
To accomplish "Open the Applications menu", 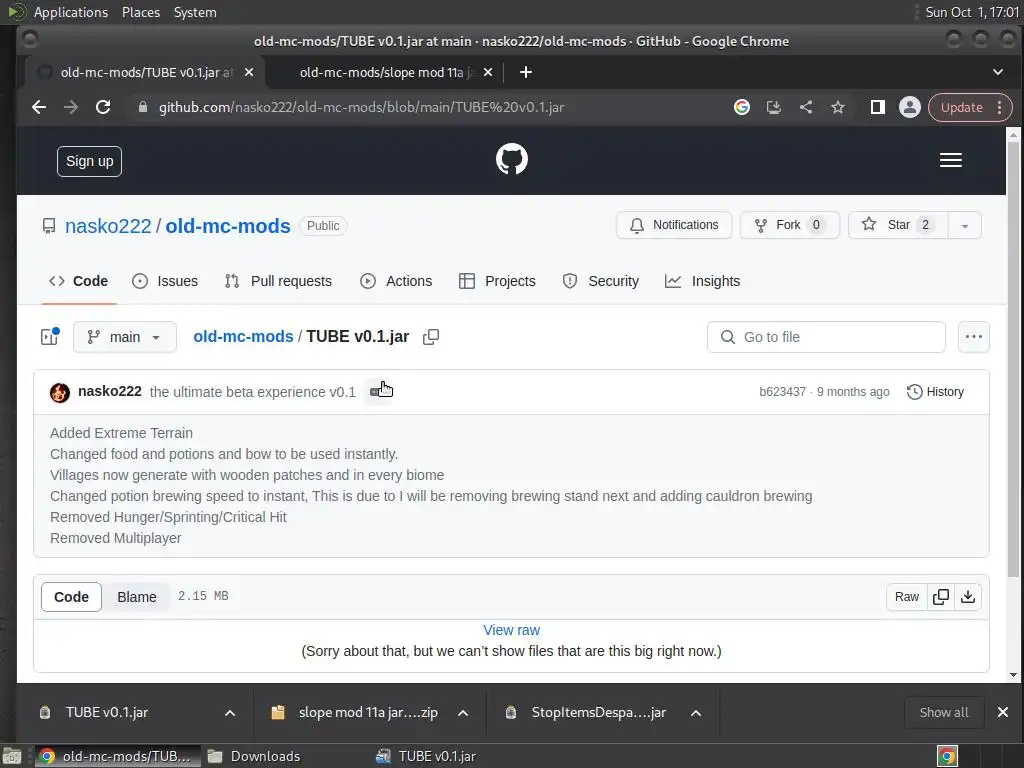I will coord(71,12).
